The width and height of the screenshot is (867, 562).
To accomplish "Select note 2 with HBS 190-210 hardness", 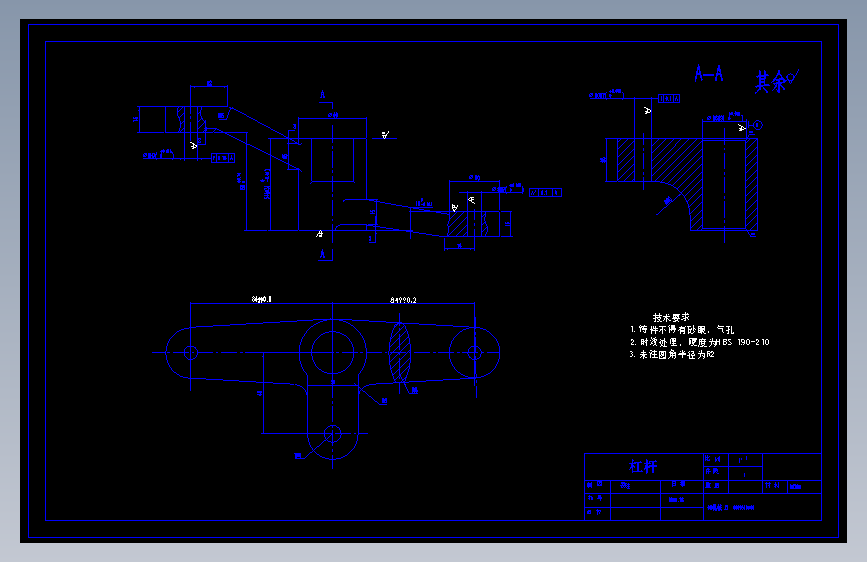I will click(x=699, y=342).
